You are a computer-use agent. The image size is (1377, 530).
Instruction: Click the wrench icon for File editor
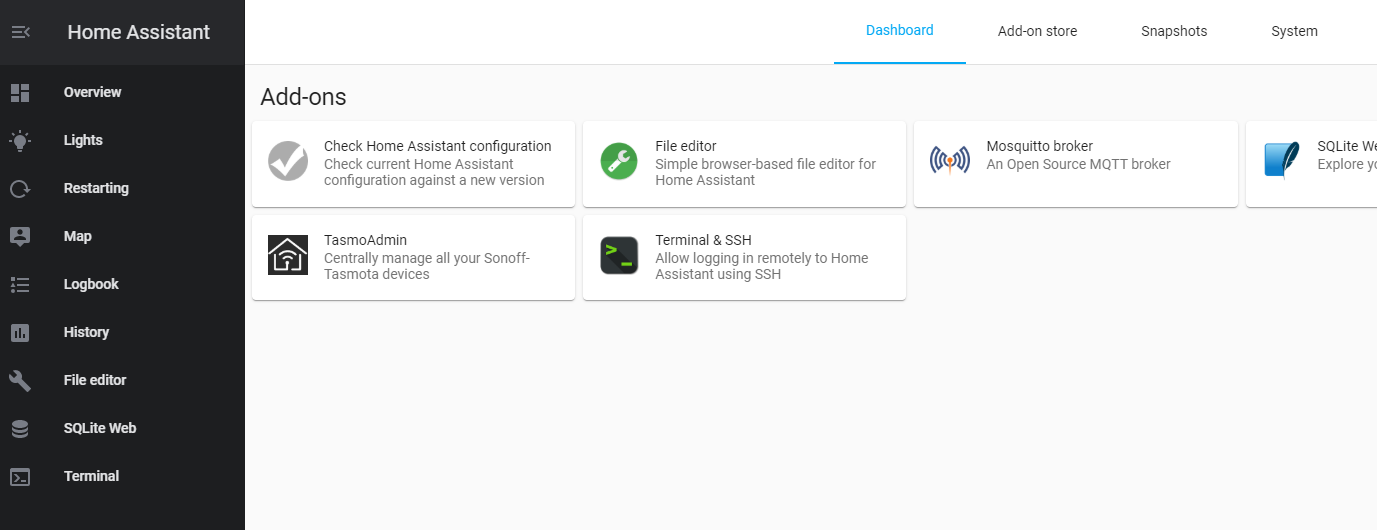pos(20,380)
